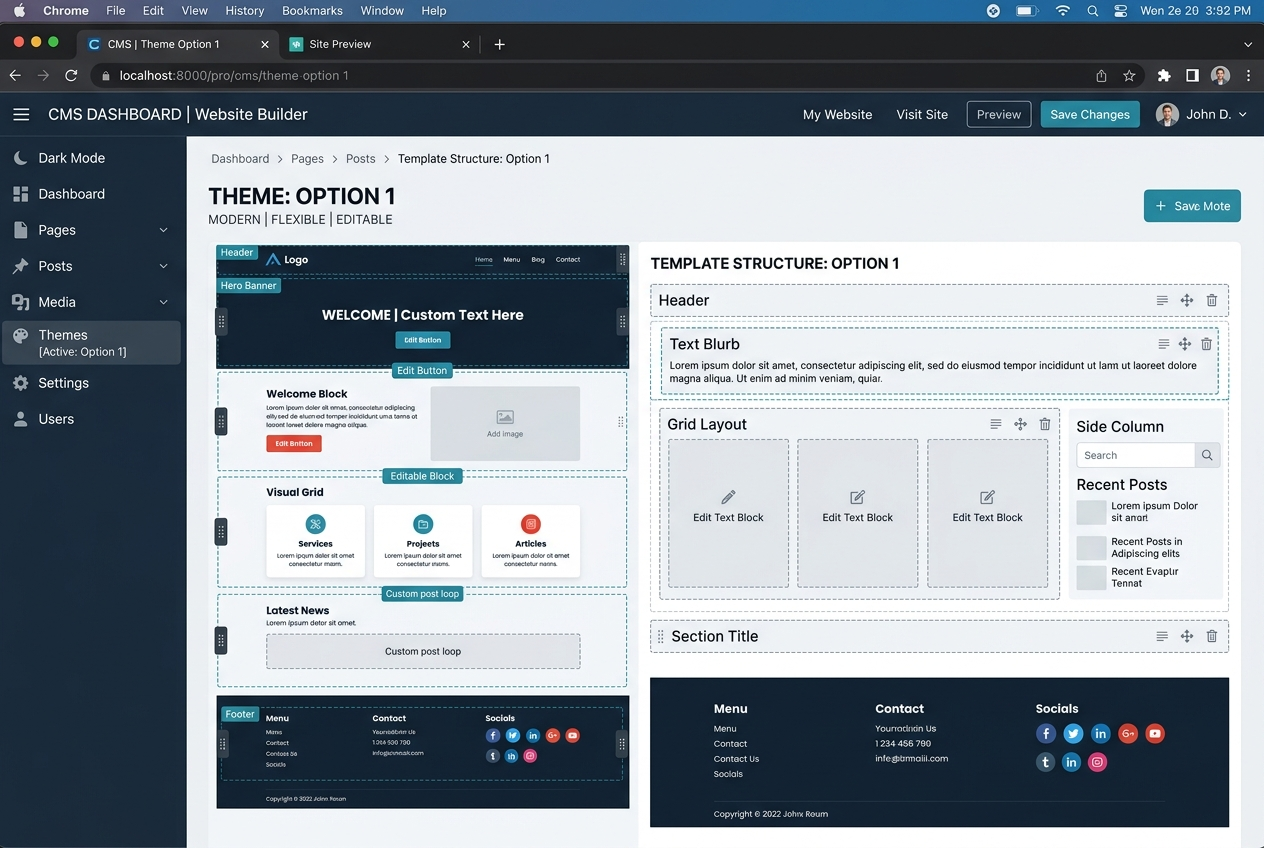This screenshot has height=848, width=1264.
Task: Click the Add image placeholder in Welcome Block
Action: click(x=505, y=424)
